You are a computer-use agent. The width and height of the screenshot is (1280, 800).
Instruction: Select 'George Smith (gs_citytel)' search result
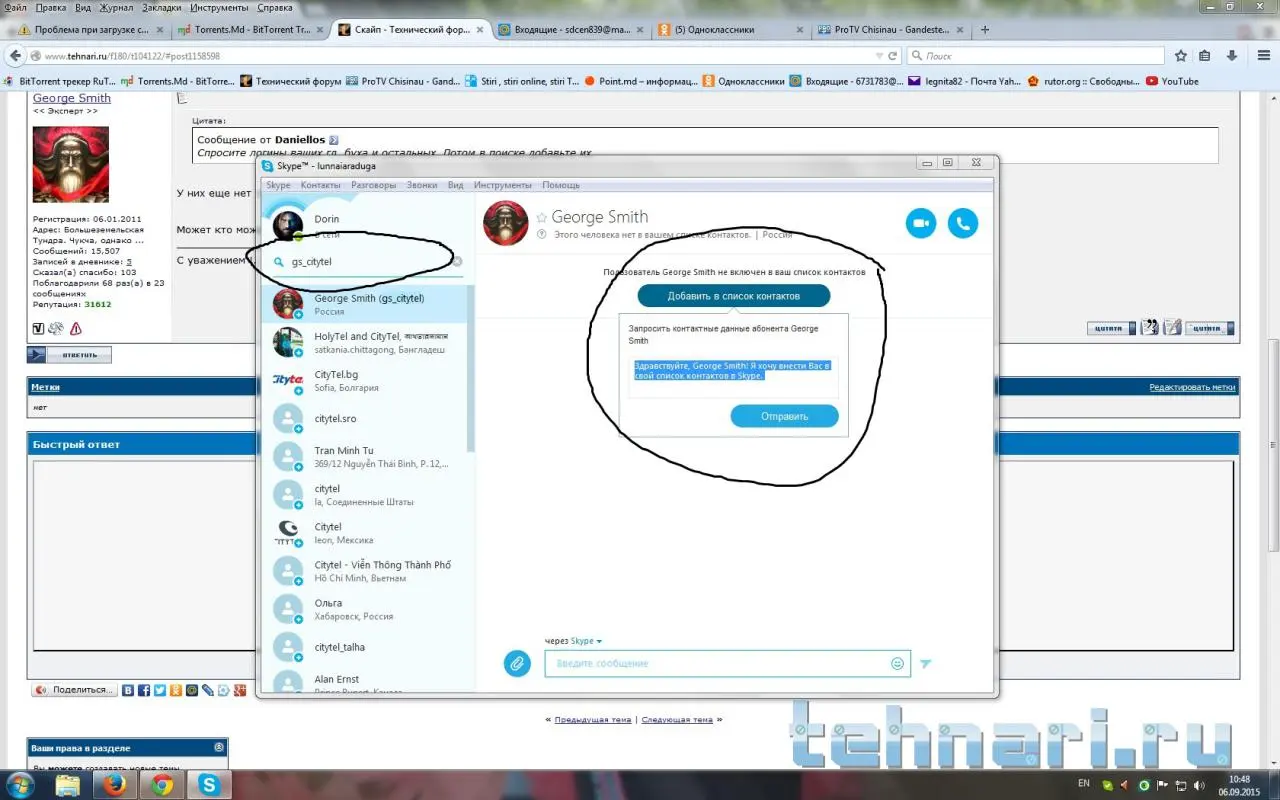pyautogui.click(x=364, y=304)
